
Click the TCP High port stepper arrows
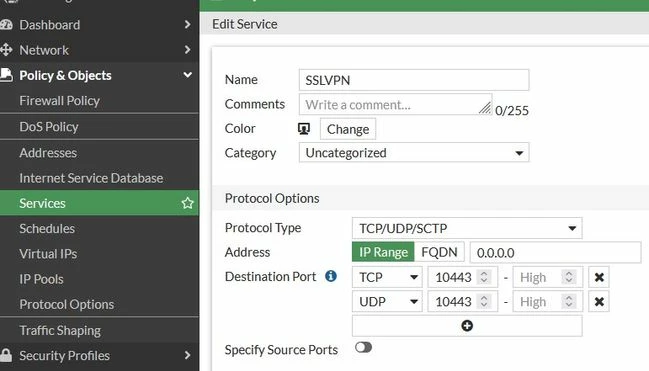[x=569, y=277]
